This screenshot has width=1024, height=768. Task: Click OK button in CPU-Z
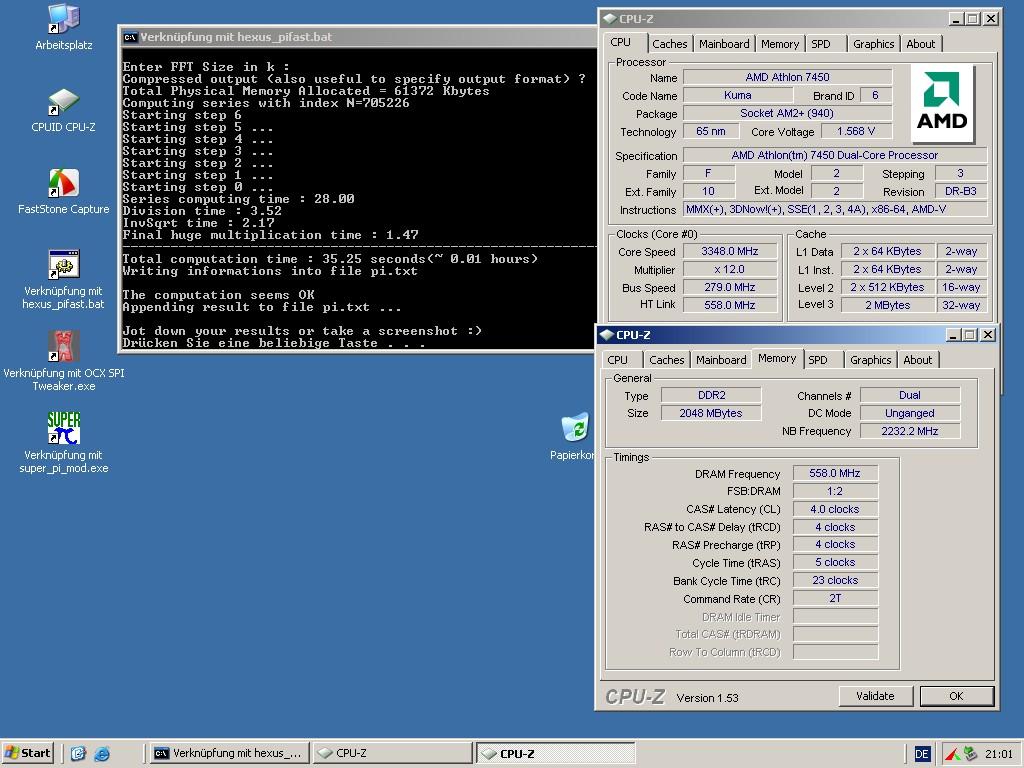coord(957,696)
